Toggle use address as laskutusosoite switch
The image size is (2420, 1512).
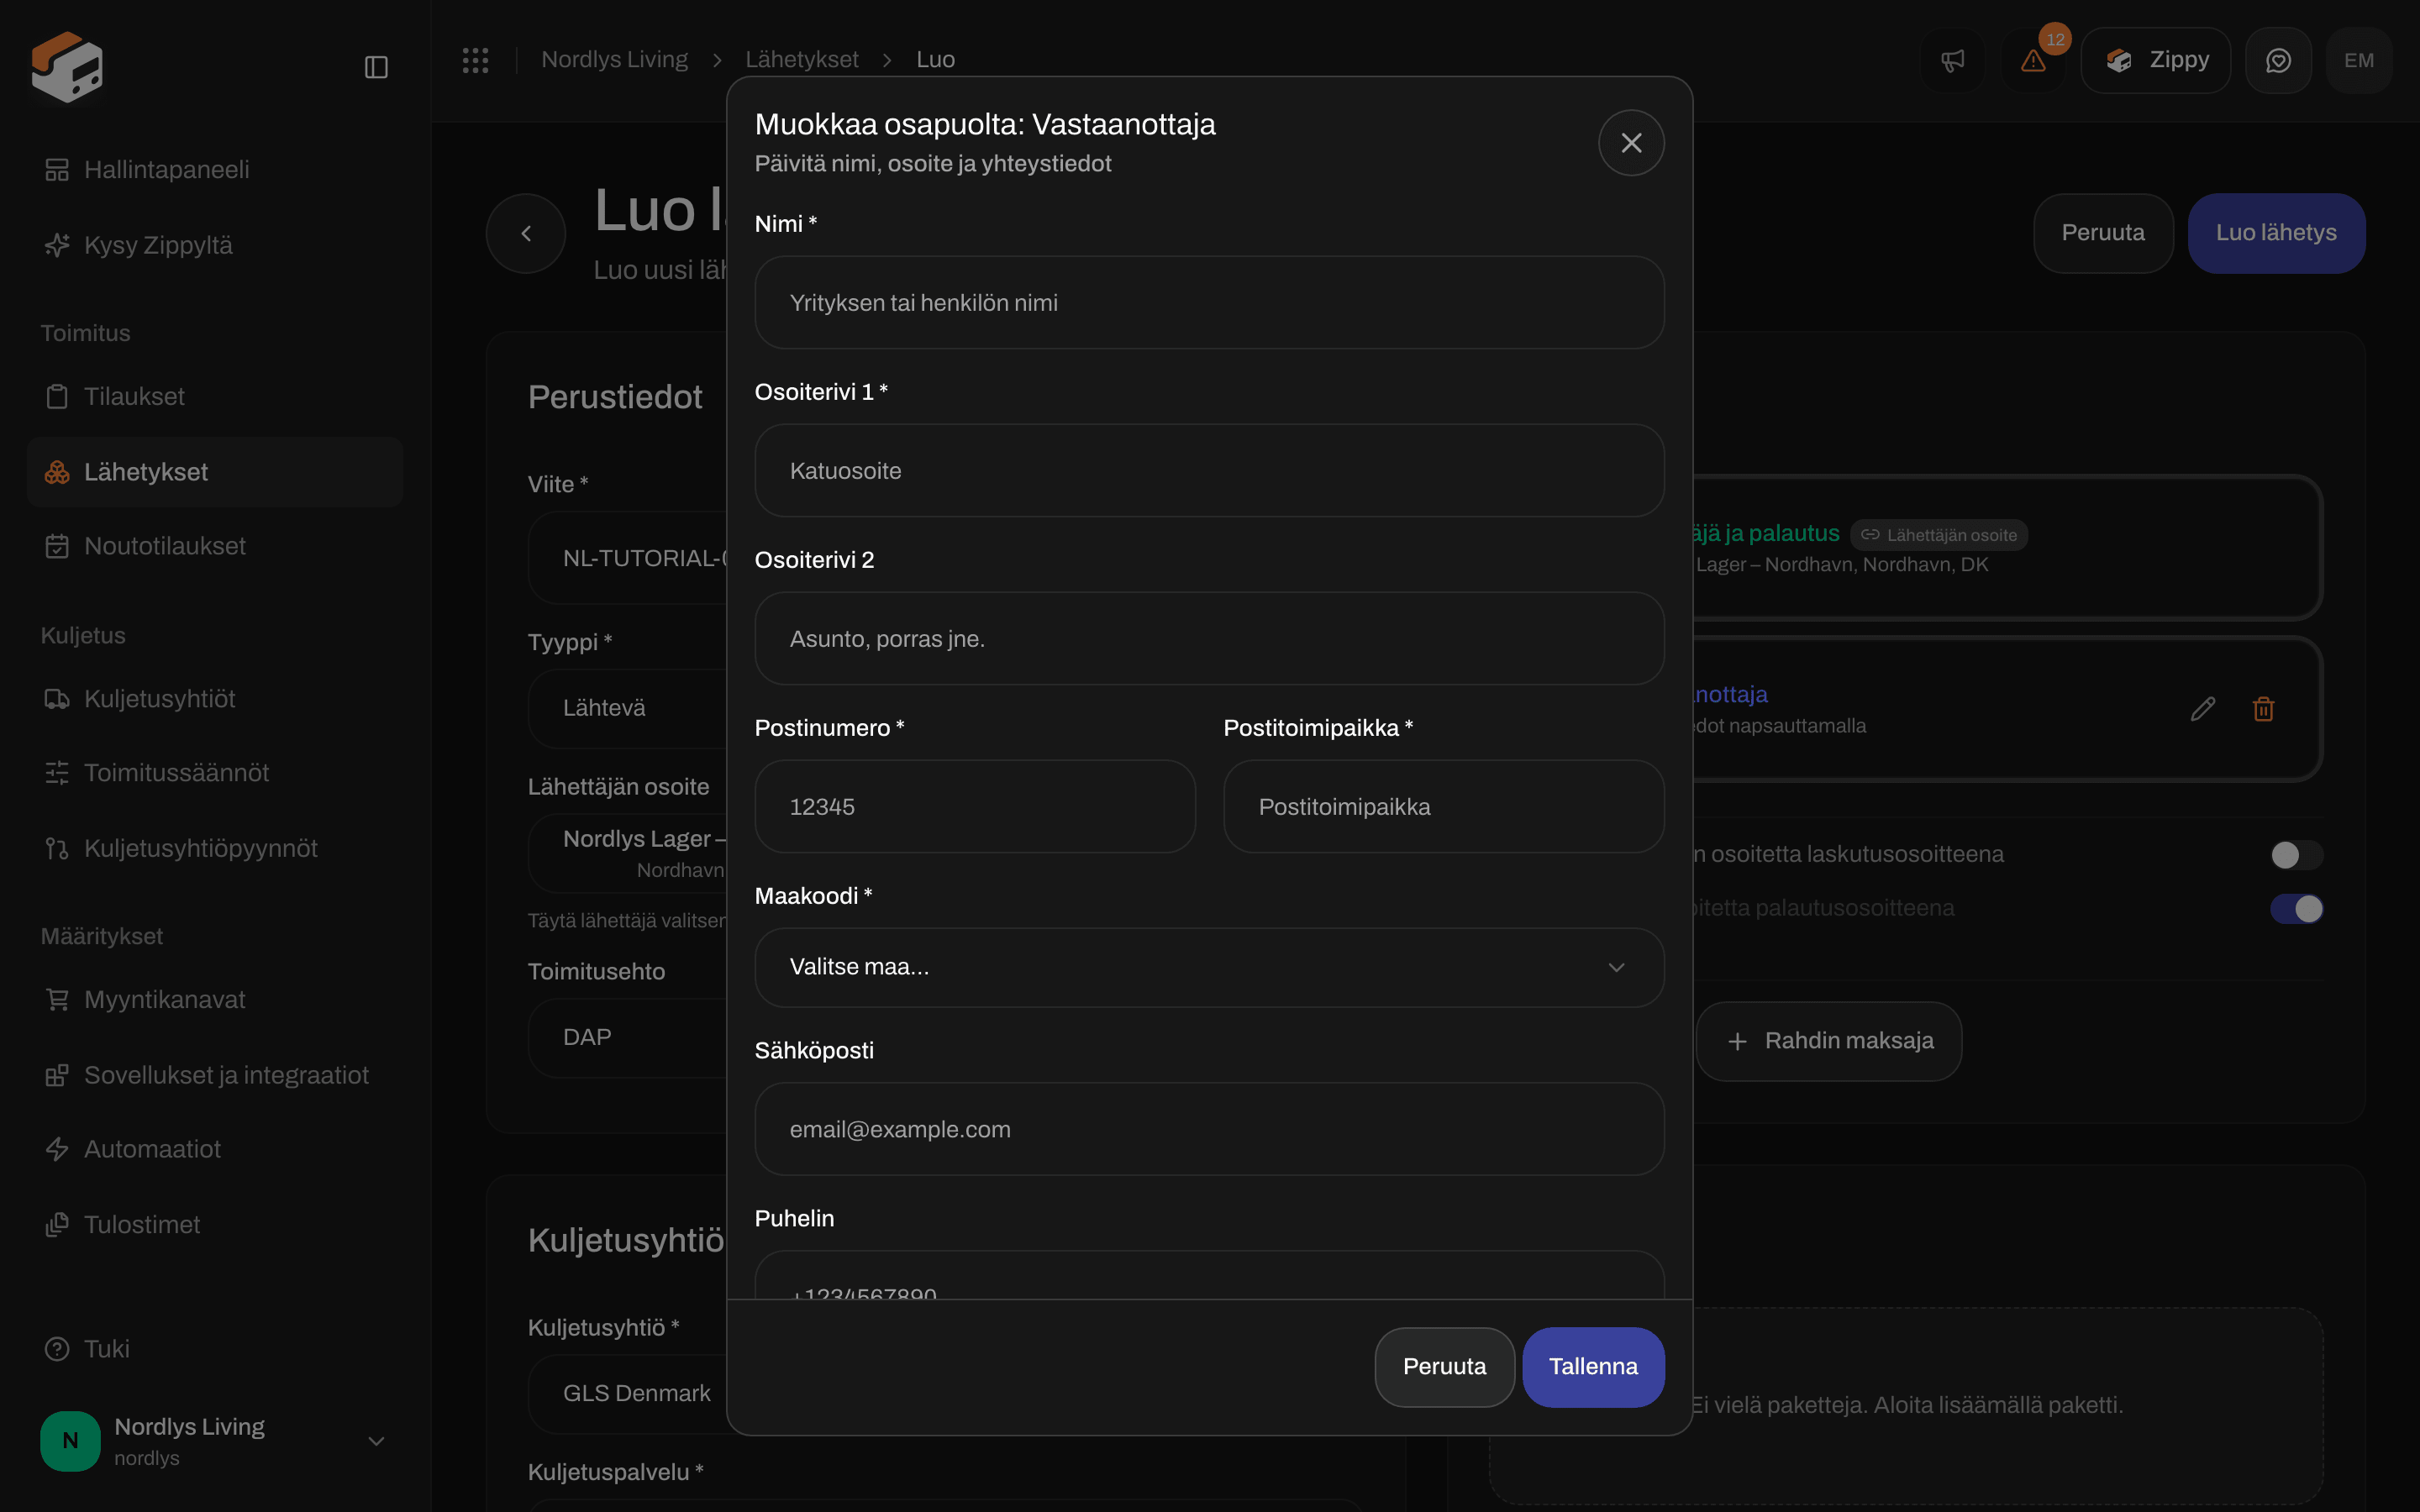(2296, 855)
